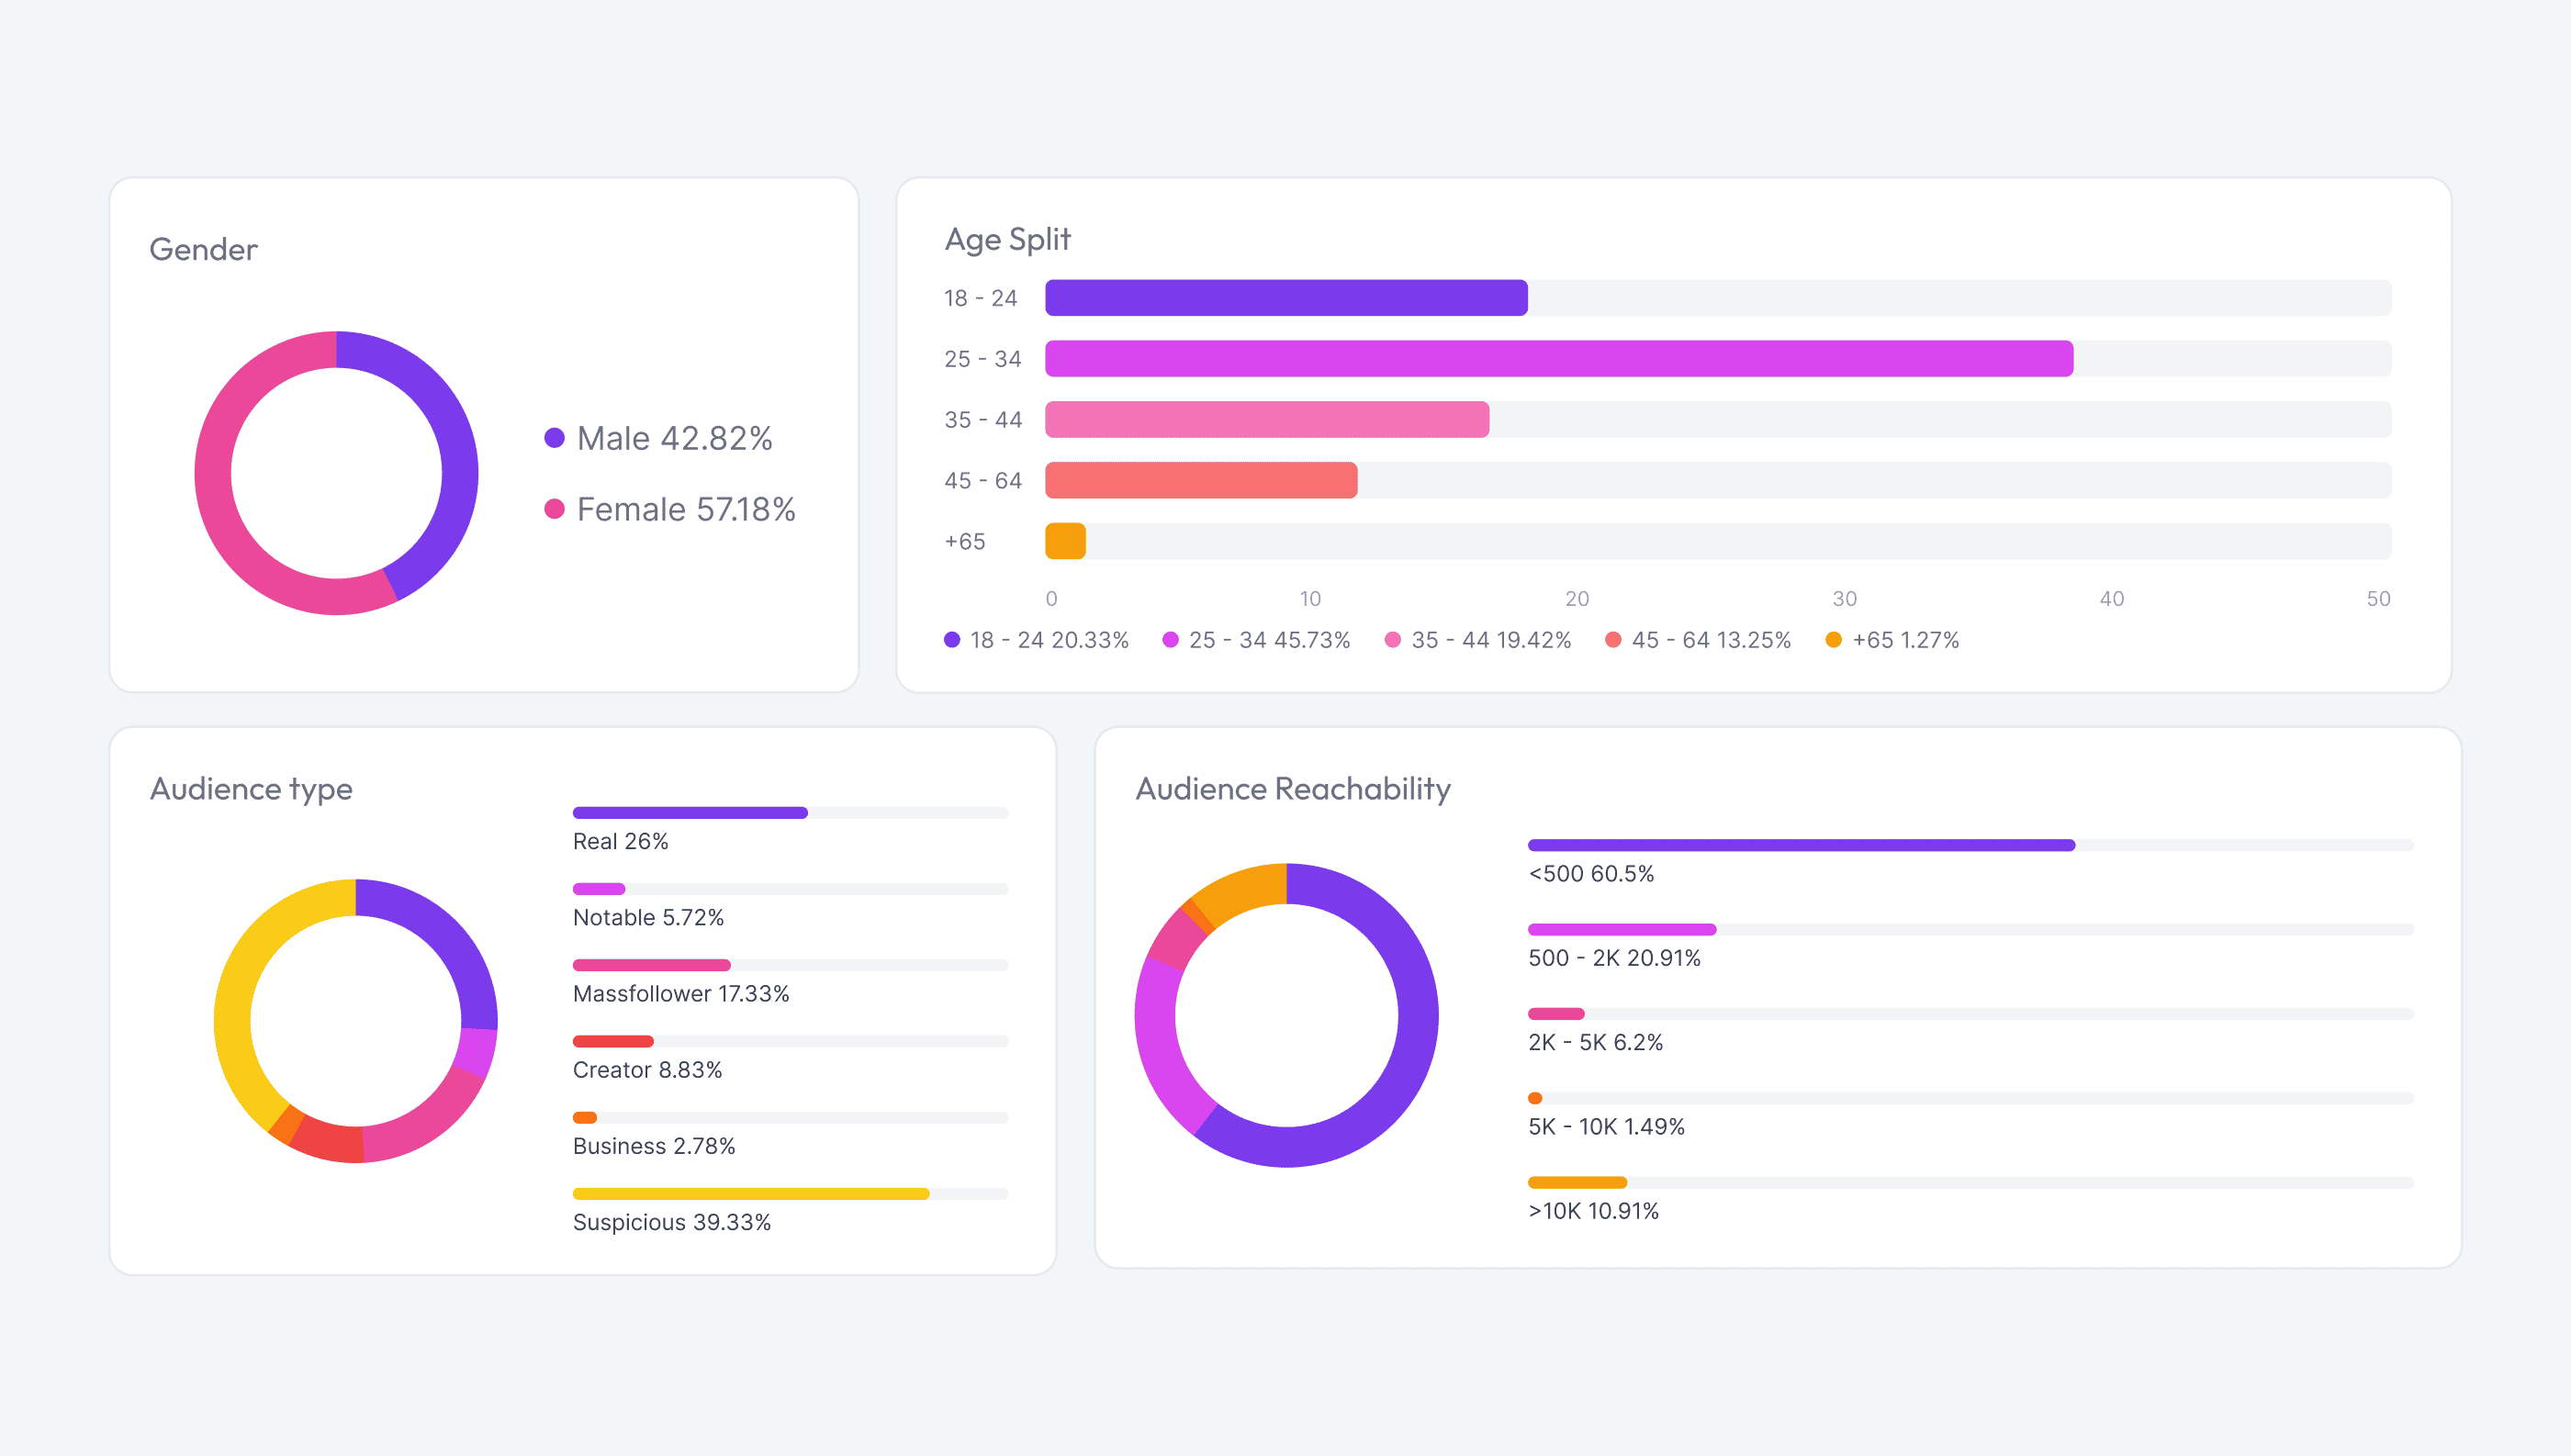Select the 18 - 24 age bar
Screen dimensions: 2571x1456
[x=1286, y=298]
